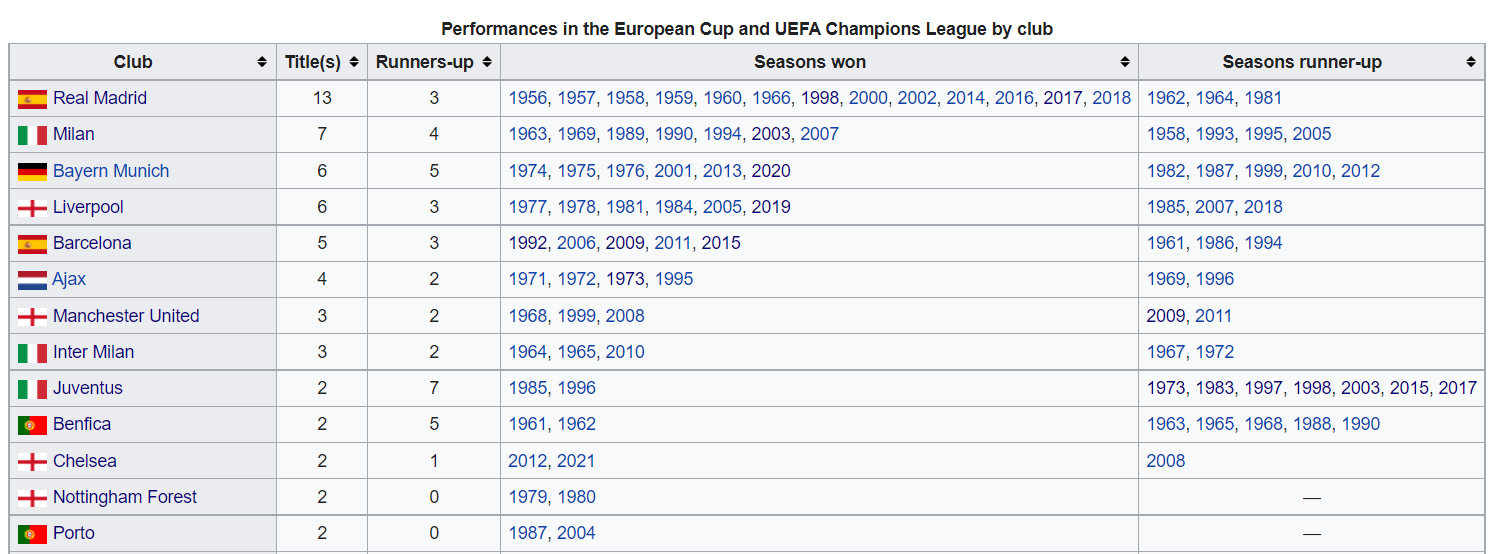This screenshot has height=554, width=1495.
Task: Click the England flag beside Nottingham Forest
Action: tap(32, 498)
